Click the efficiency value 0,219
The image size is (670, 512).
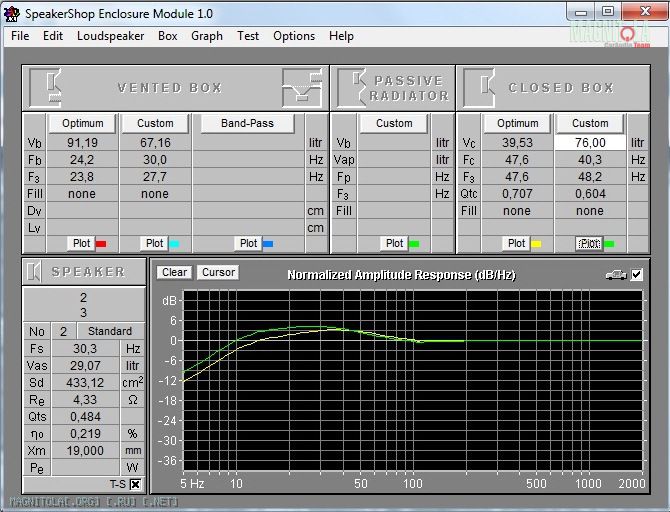click(x=85, y=433)
